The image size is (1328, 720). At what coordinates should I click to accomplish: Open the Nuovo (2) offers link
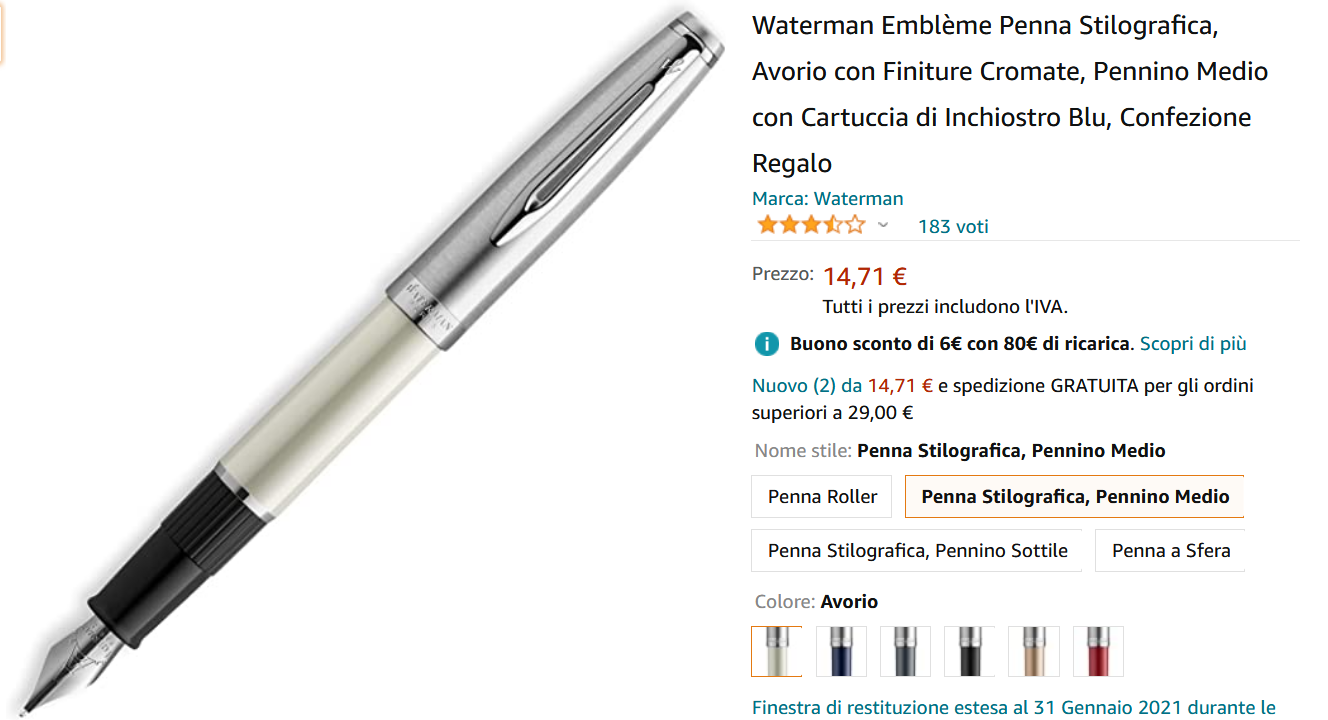[x=794, y=385]
